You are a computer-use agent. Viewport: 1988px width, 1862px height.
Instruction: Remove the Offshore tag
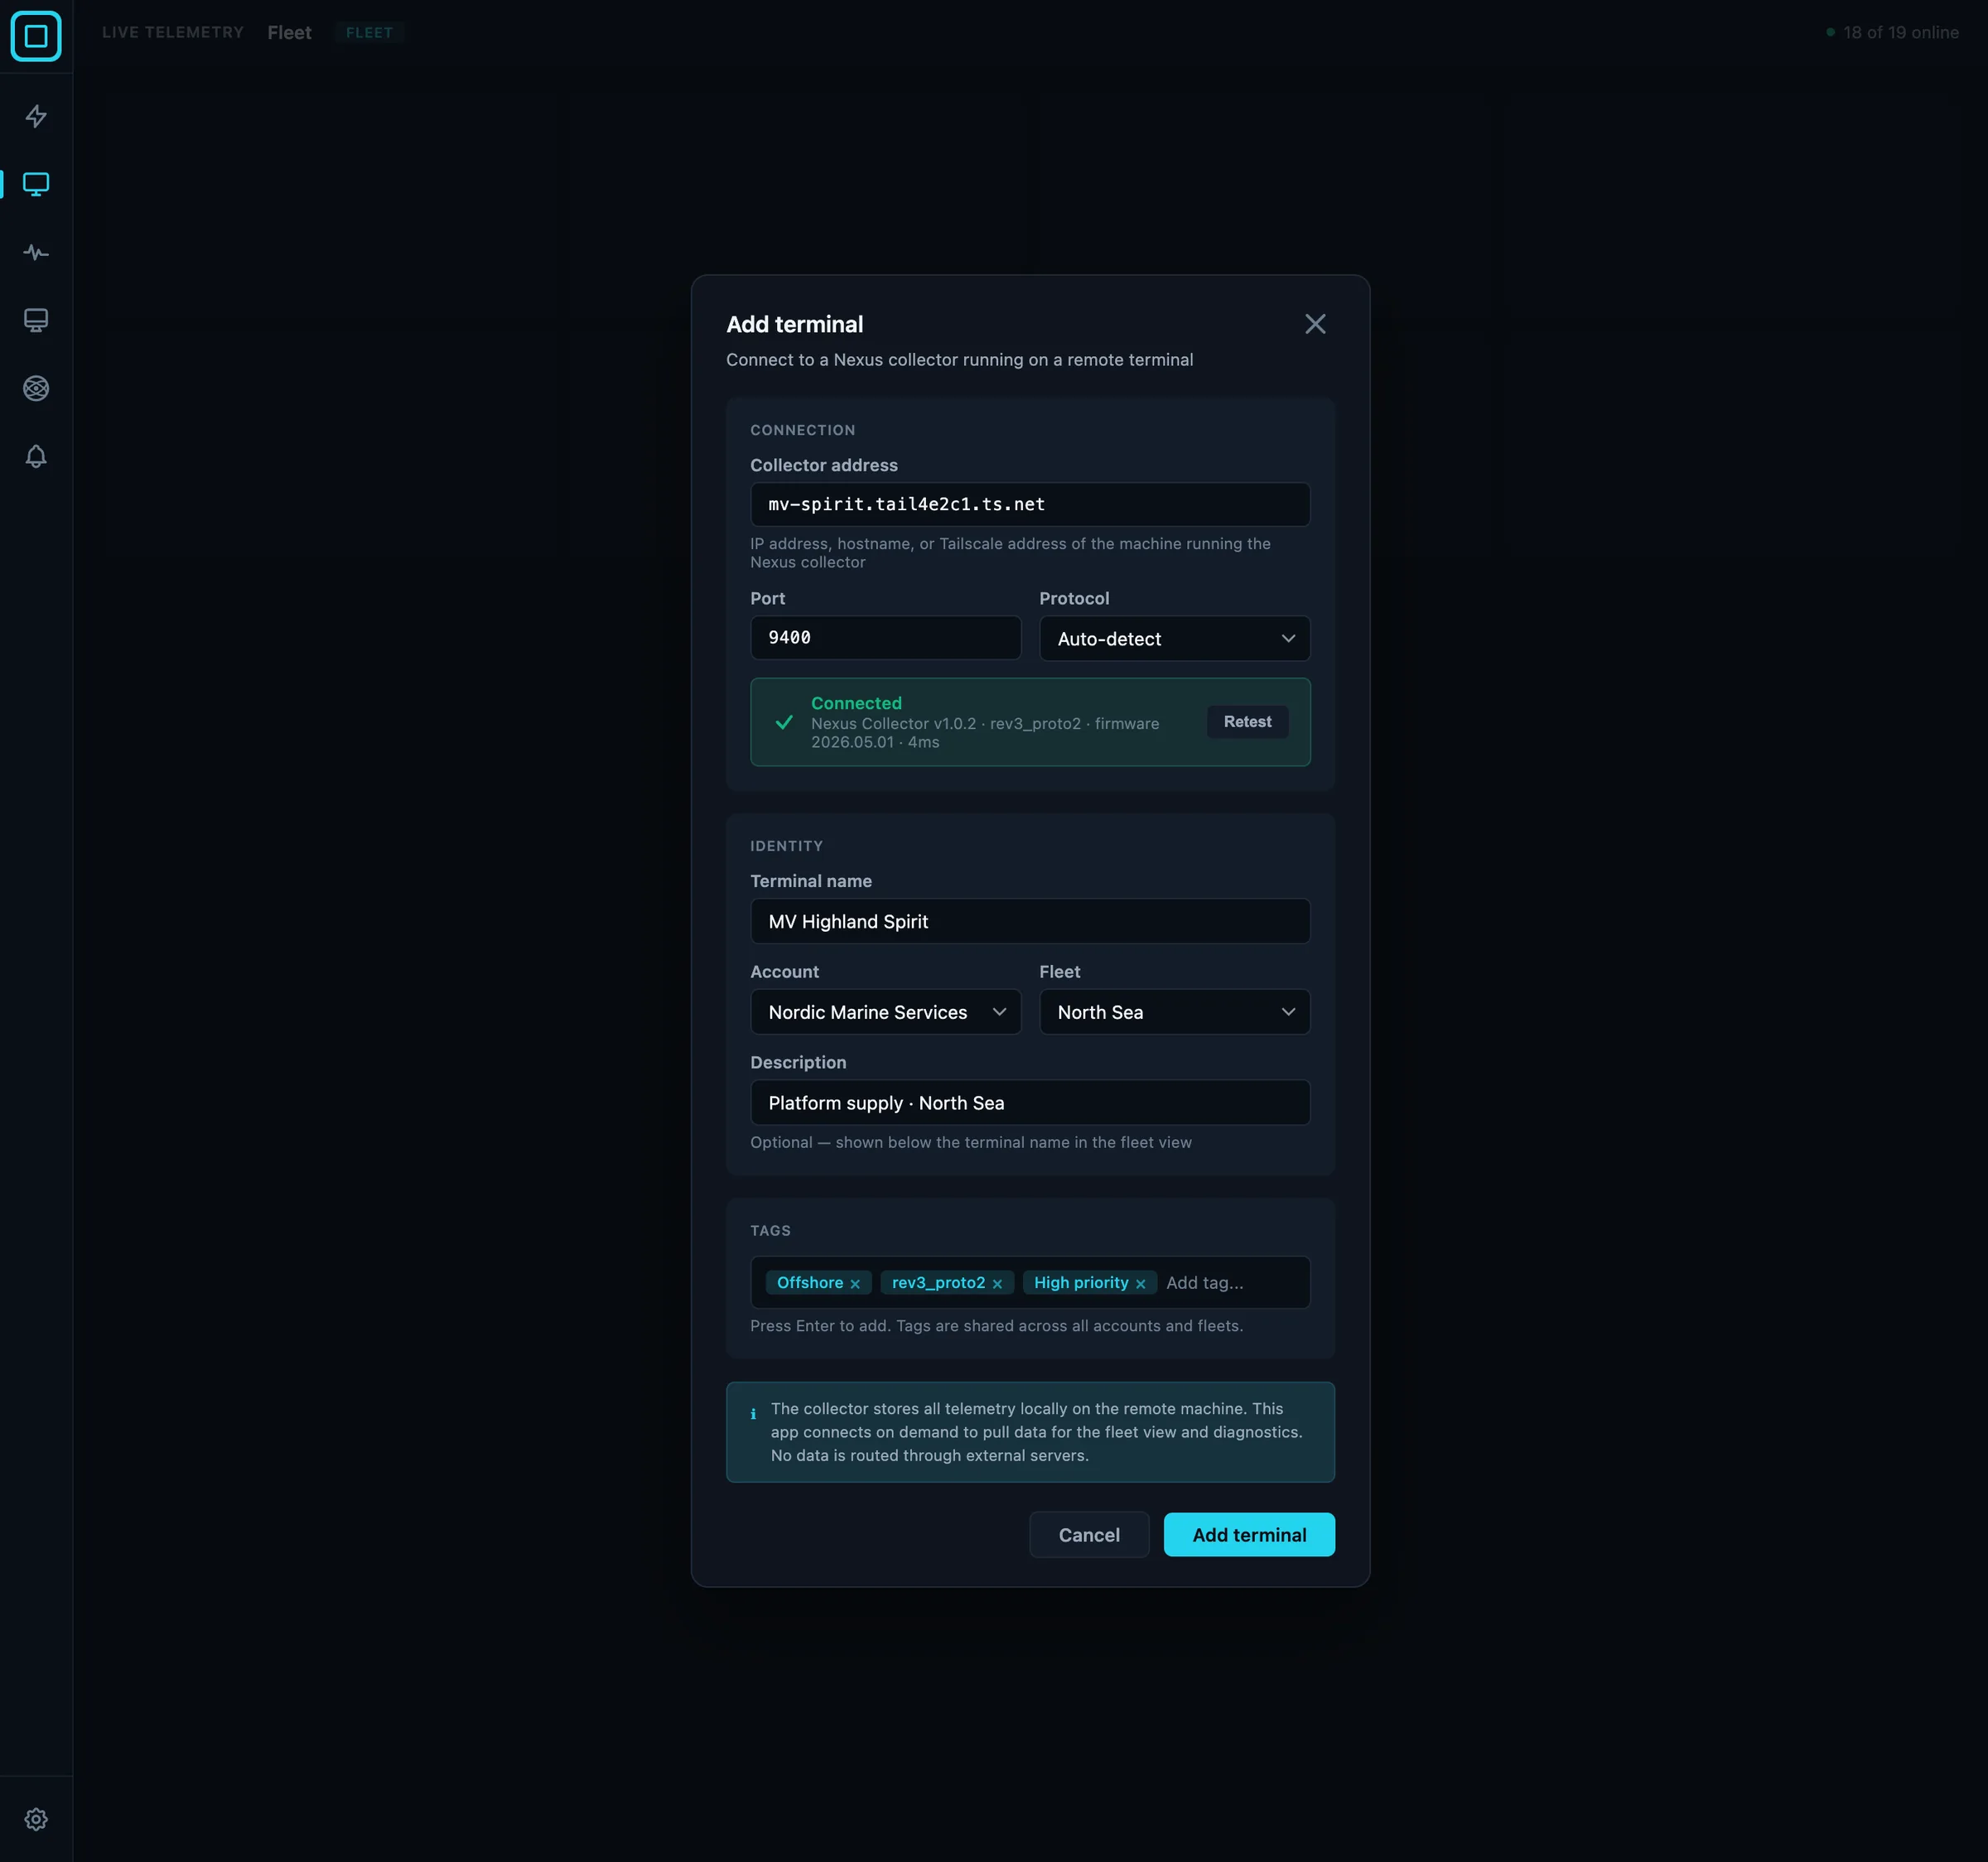click(x=855, y=1284)
